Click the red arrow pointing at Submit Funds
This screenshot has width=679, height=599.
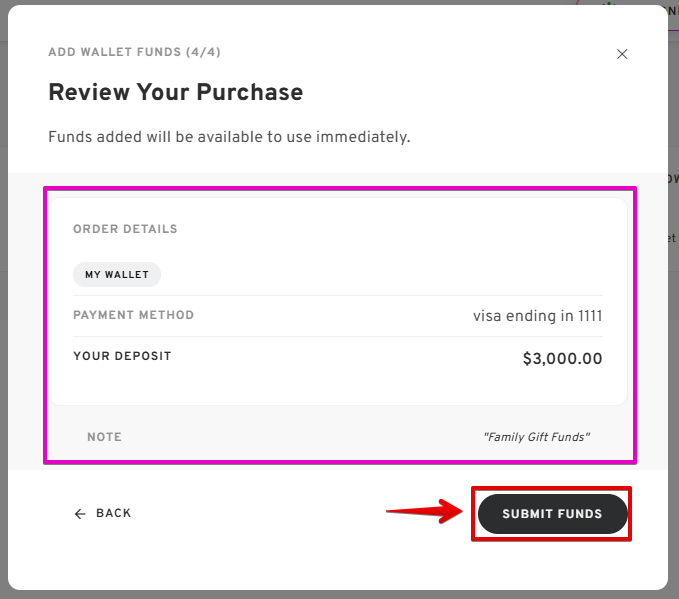pos(423,513)
